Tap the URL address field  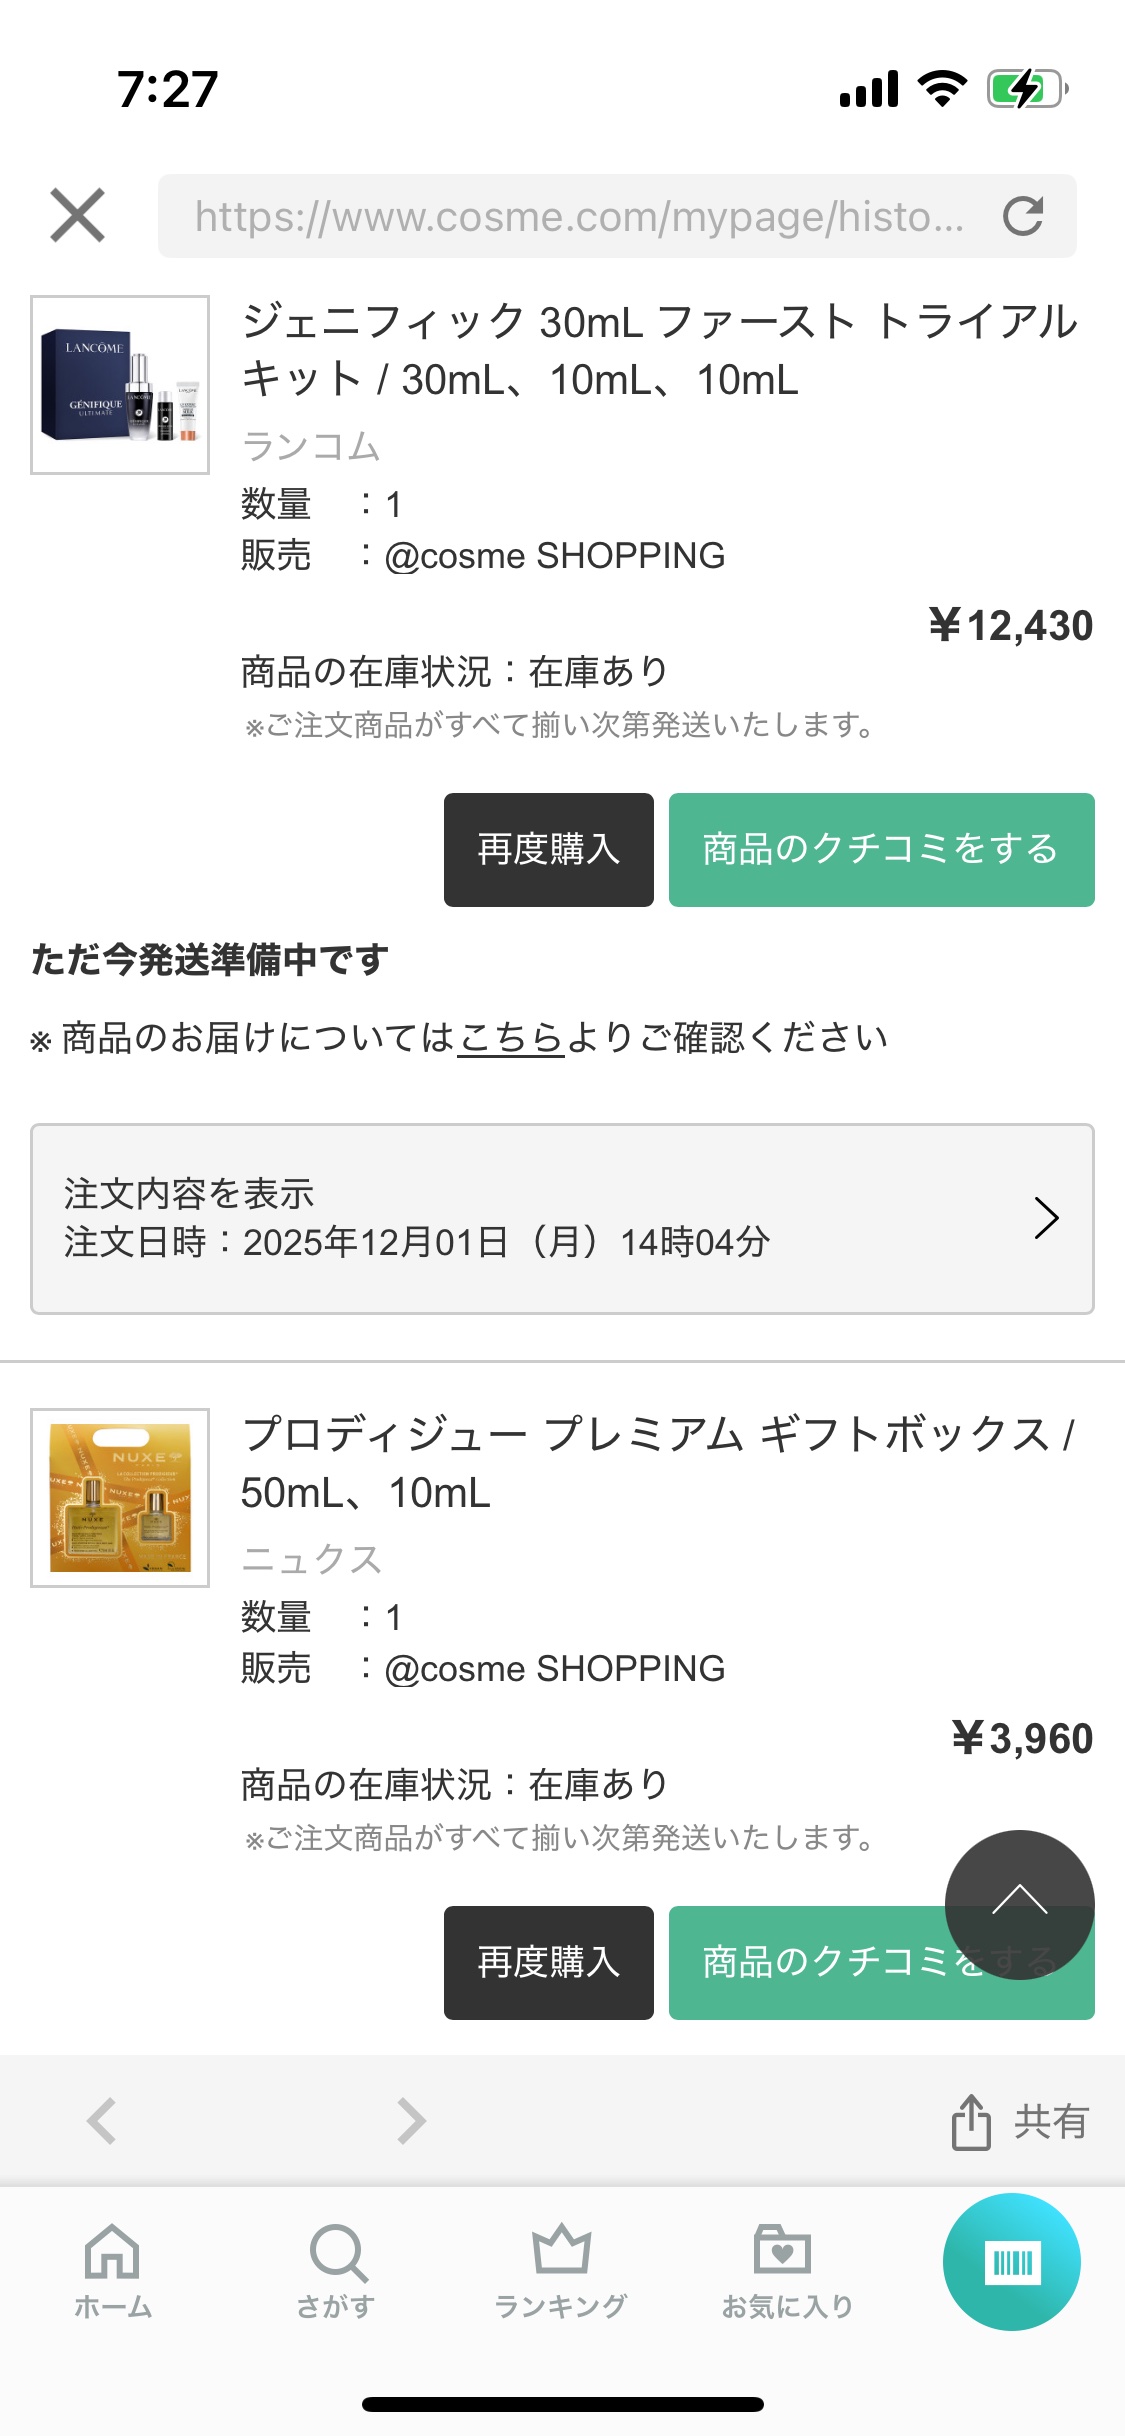click(x=578, y=216)
